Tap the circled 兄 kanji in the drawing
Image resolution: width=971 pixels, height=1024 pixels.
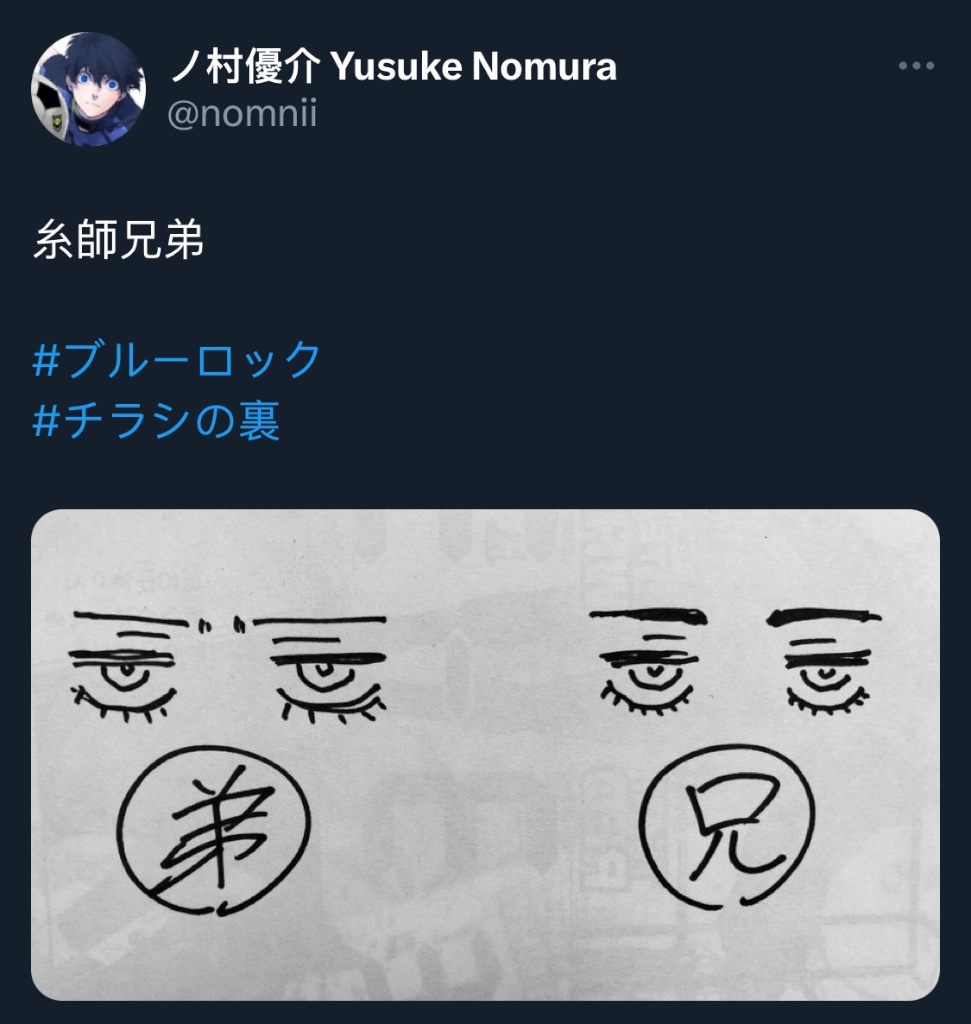pos(727,827)
